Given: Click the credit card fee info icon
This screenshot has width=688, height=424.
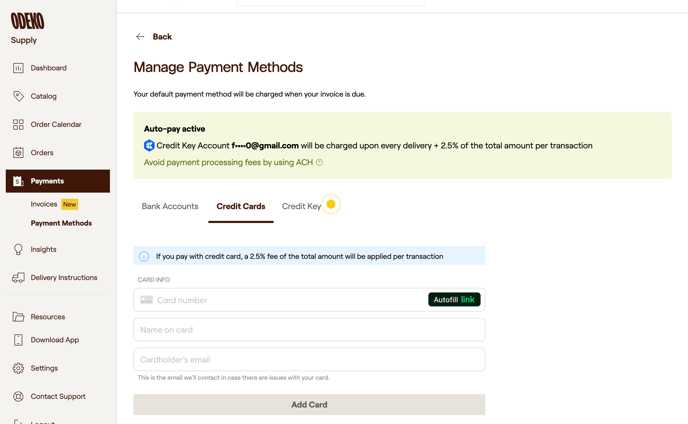Looking at the screenshot, I should [144, 257].
